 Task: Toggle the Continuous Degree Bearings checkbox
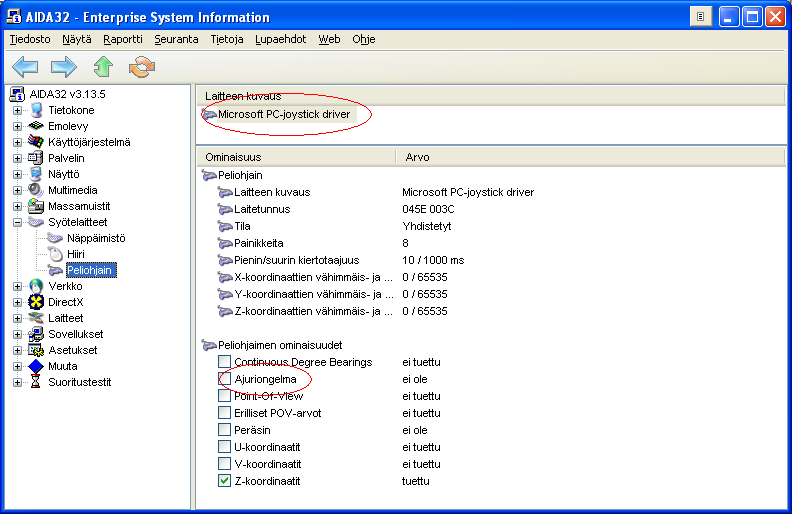225,362
